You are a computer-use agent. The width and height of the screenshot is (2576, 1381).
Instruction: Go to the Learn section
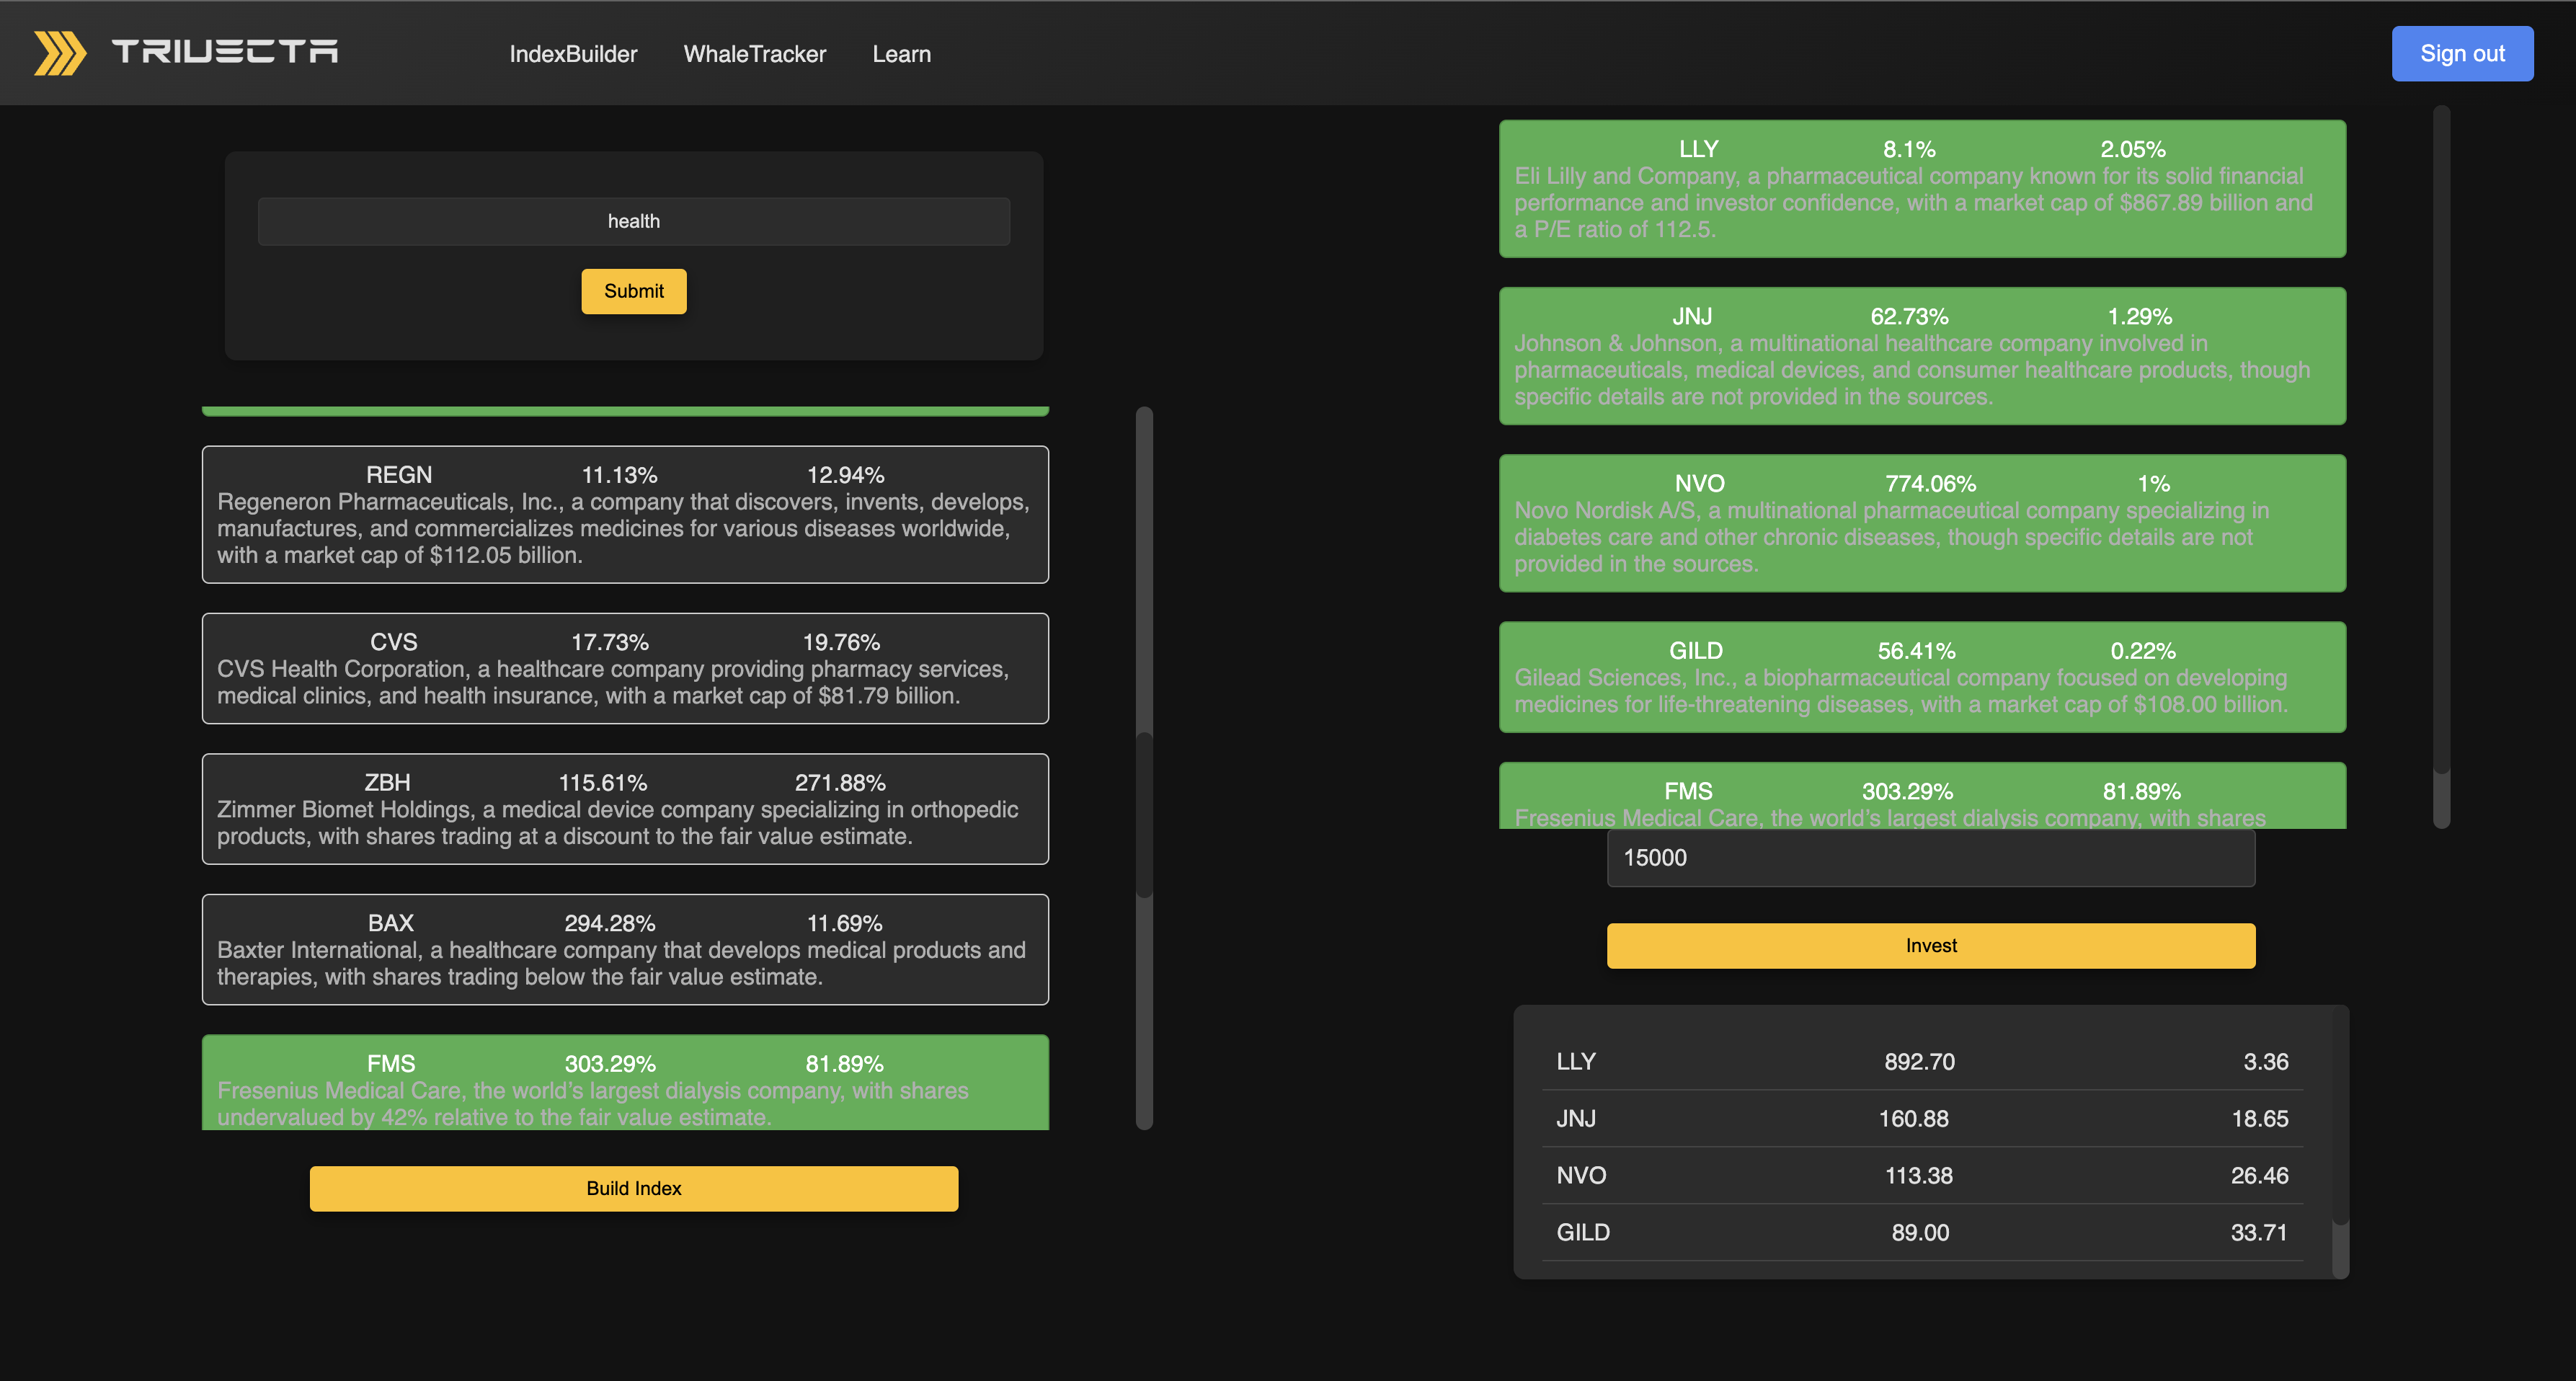point(901,54)
